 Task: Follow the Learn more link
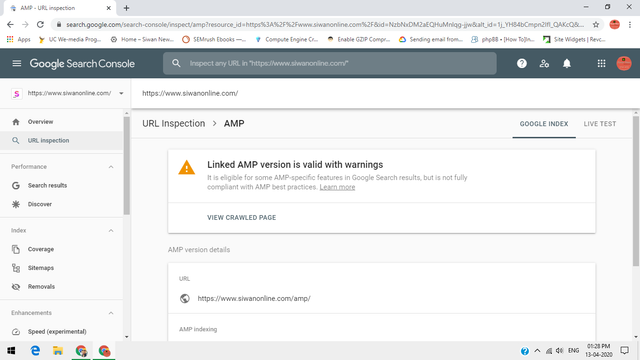tap(337, 187)
